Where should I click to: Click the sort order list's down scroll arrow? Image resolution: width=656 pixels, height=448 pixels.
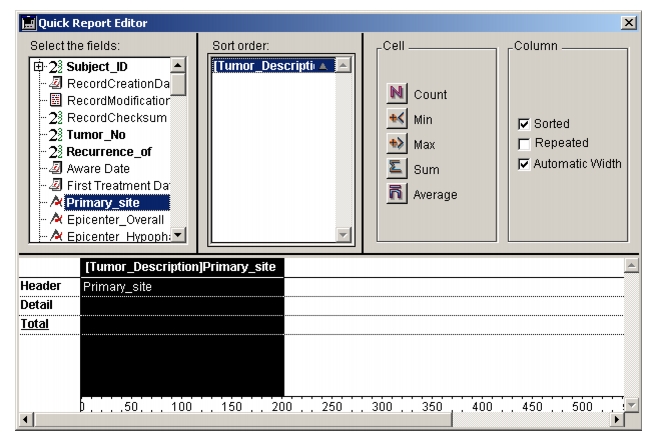(x=343, y=234)
